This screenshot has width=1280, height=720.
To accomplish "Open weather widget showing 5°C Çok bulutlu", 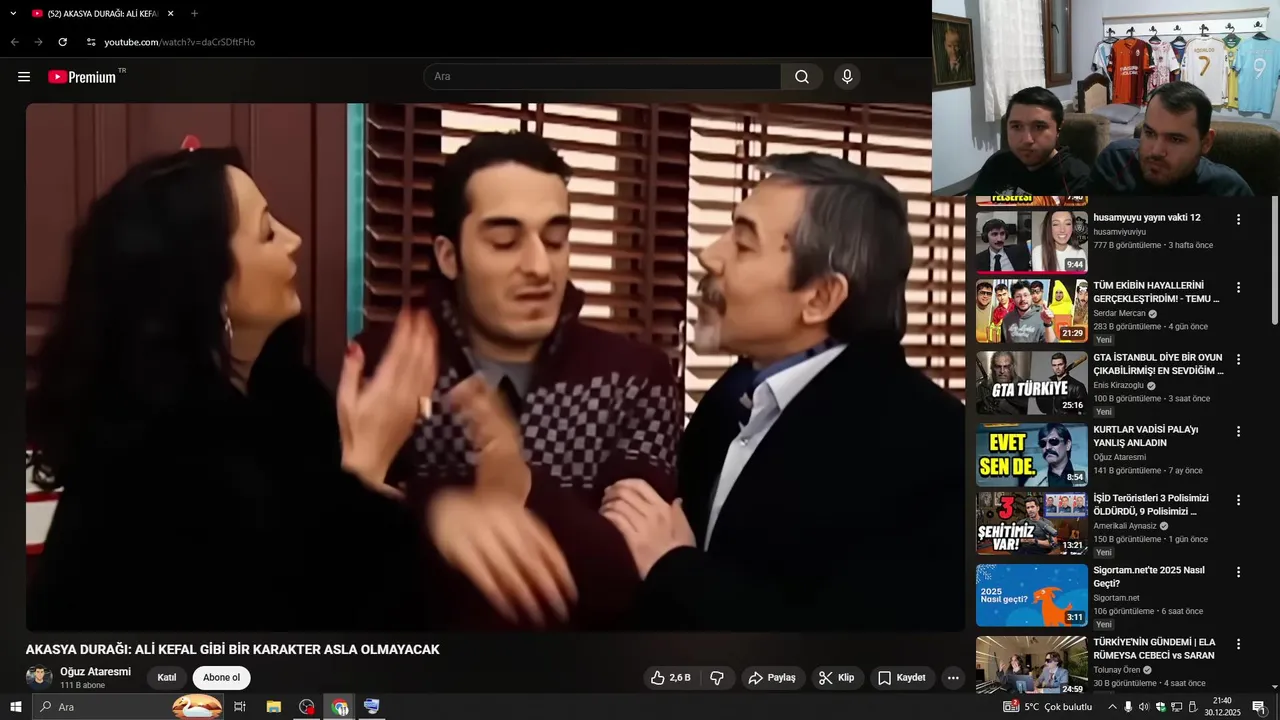I will coord(1048,707).
